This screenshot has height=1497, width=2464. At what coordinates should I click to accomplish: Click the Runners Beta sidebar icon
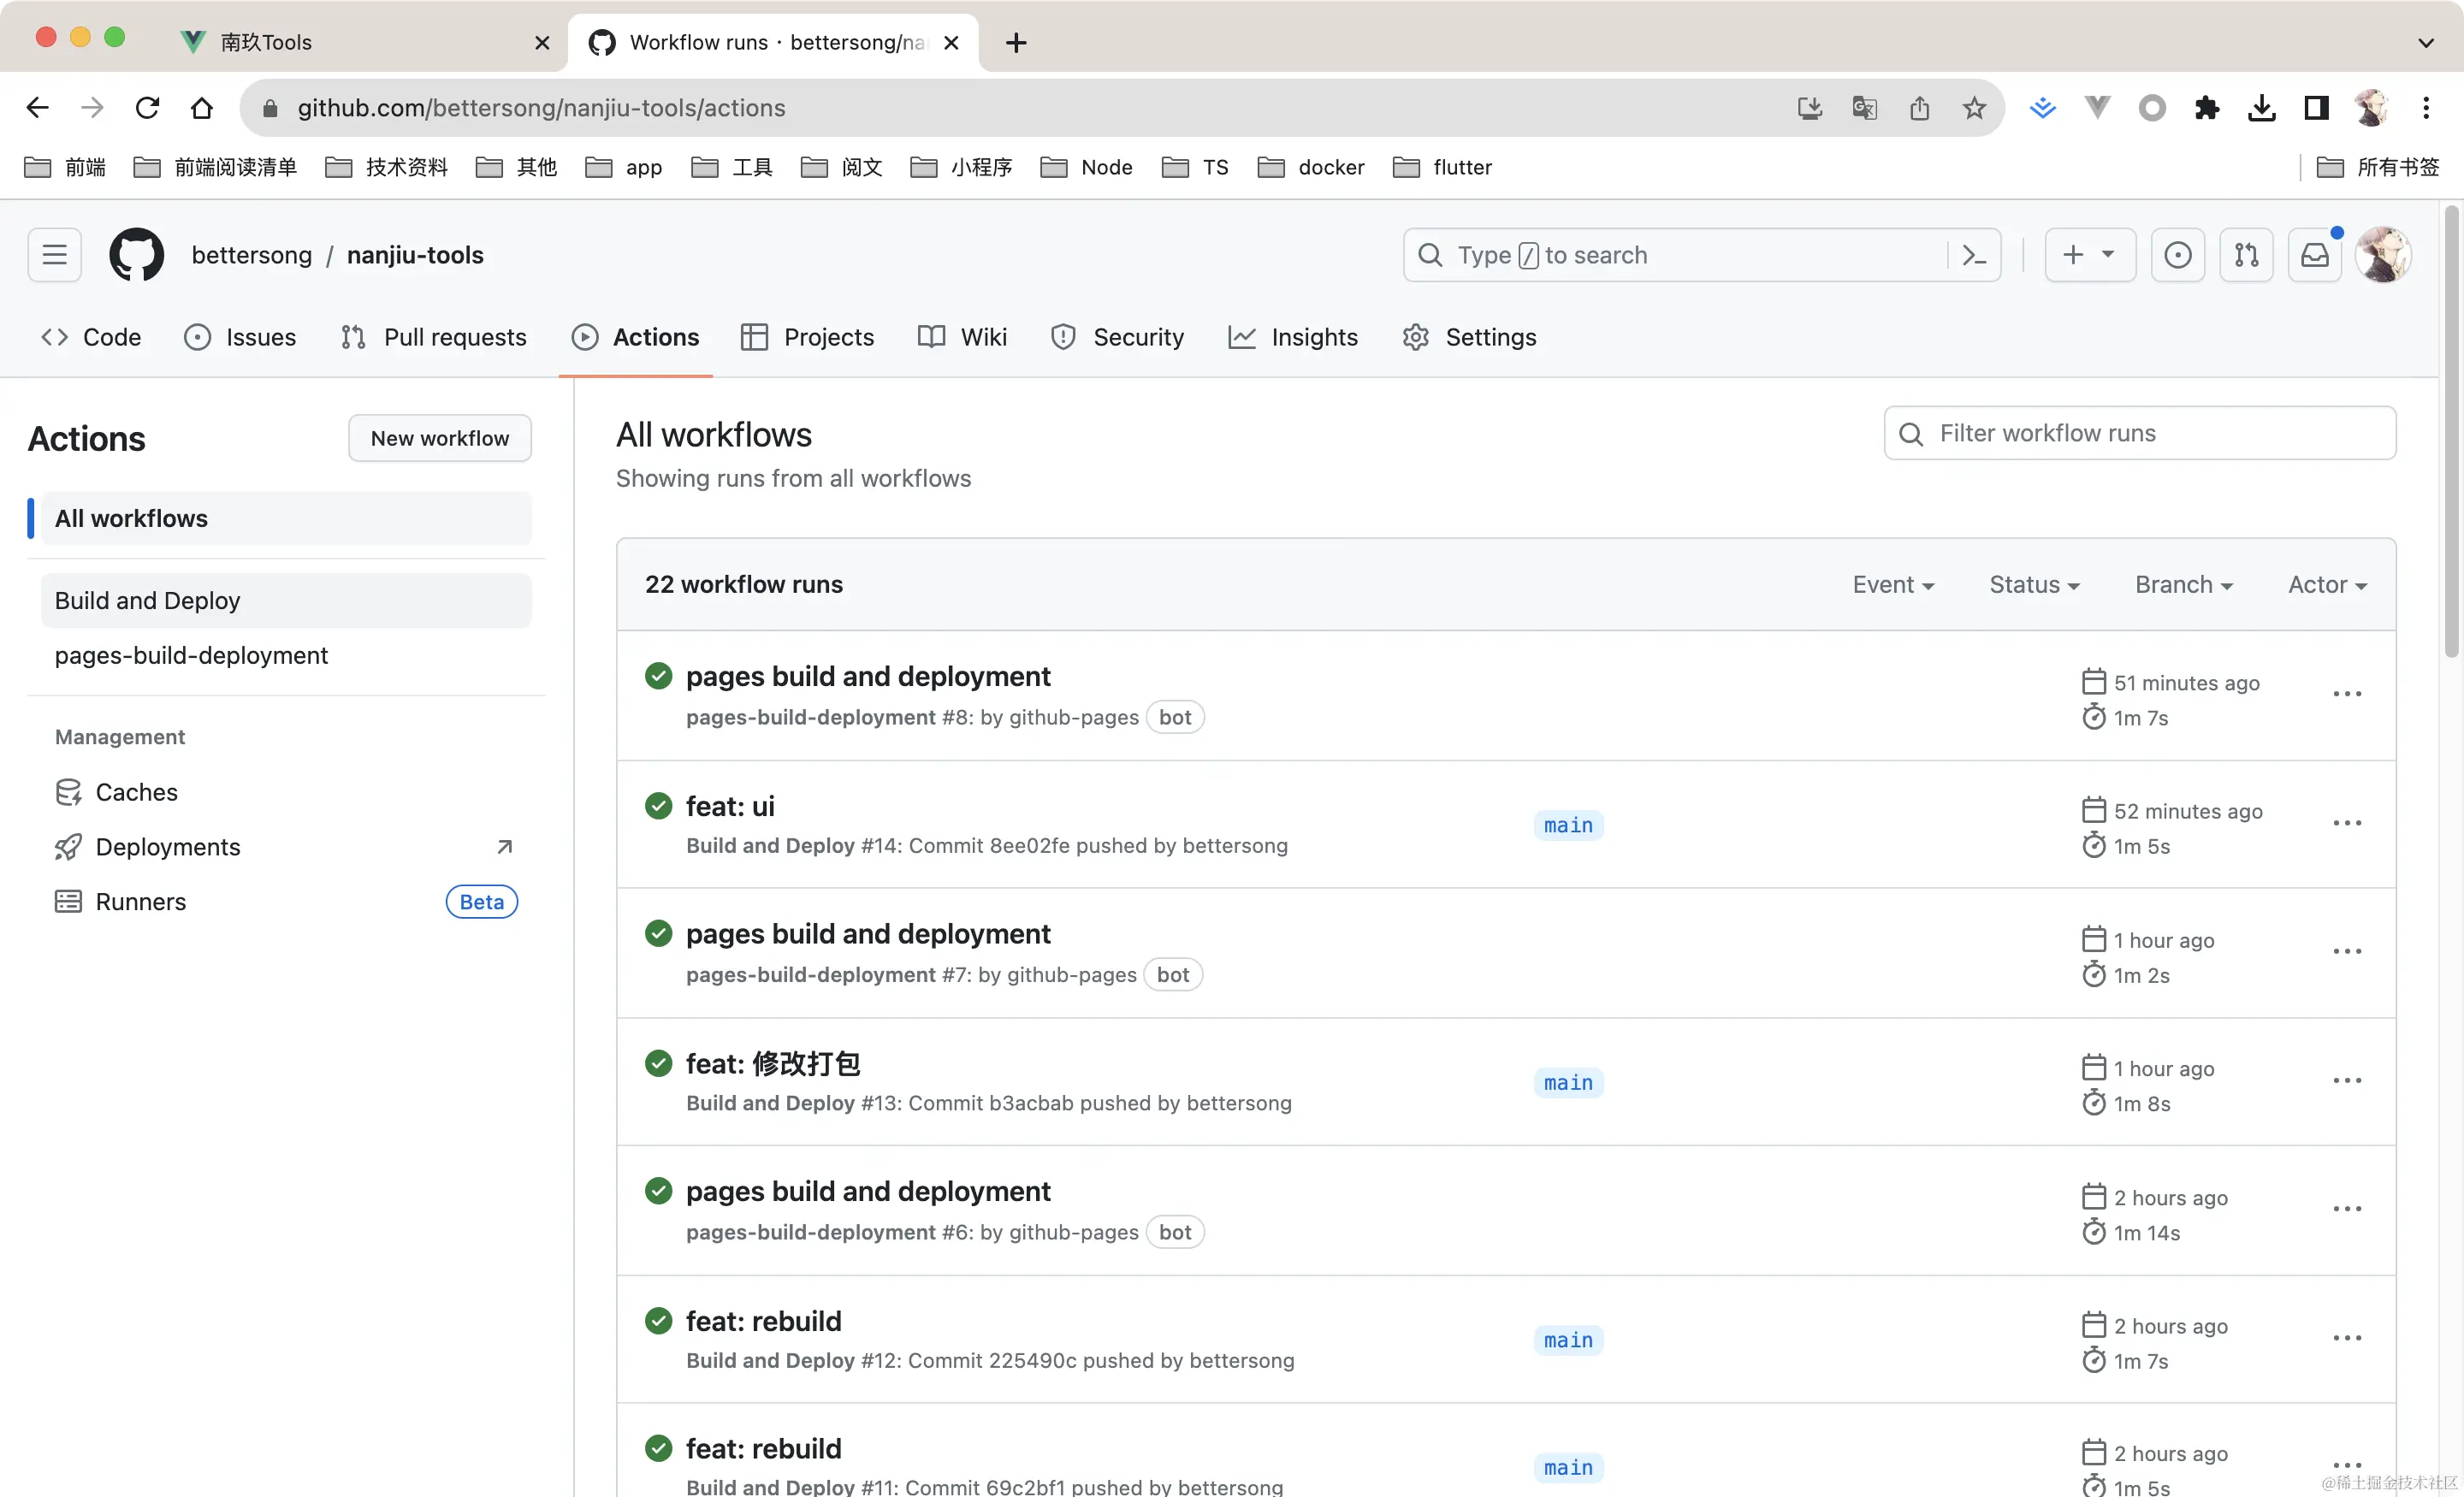coord(67,901)
